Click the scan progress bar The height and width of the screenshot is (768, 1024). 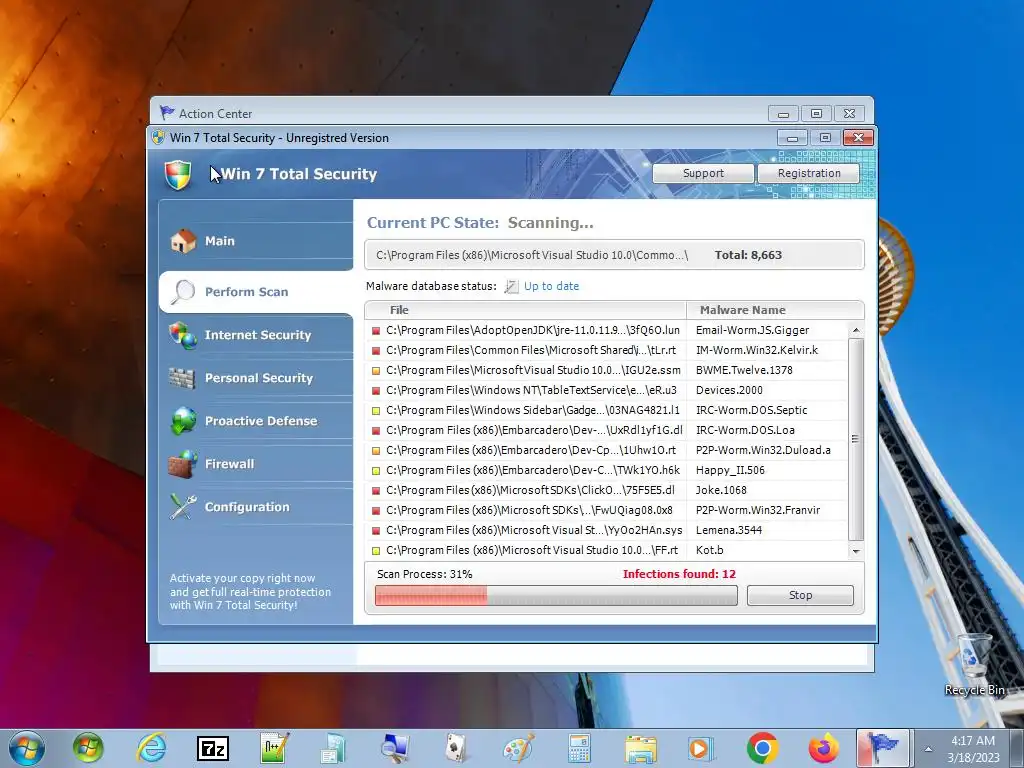click(556, 595)
